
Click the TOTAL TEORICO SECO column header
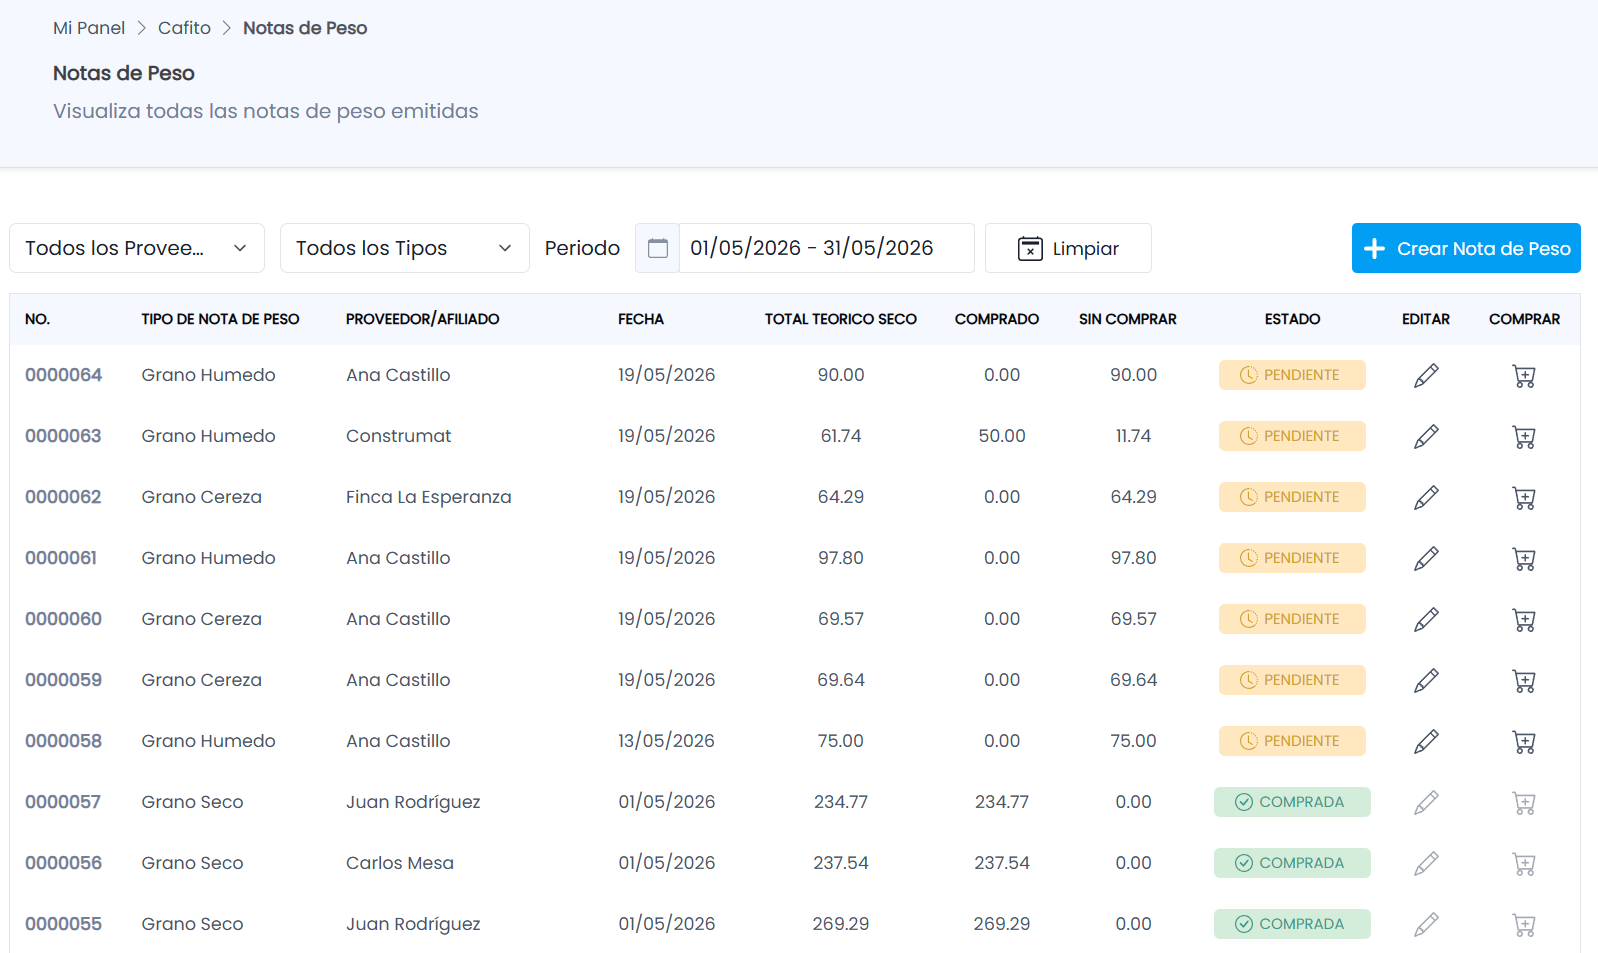(841, 319)
